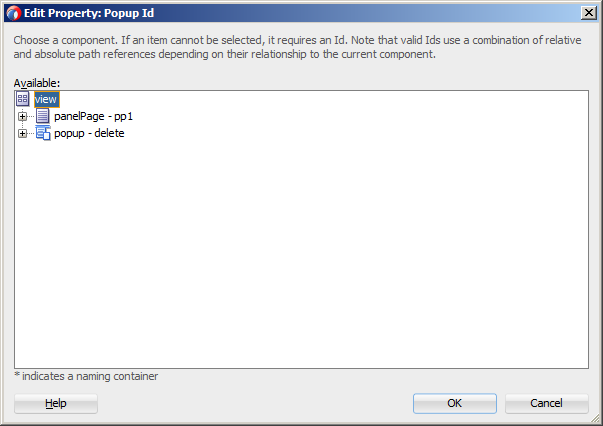Open the Help for this dialog
Viewport: 603px width, 426px height.
pos(56,404)
